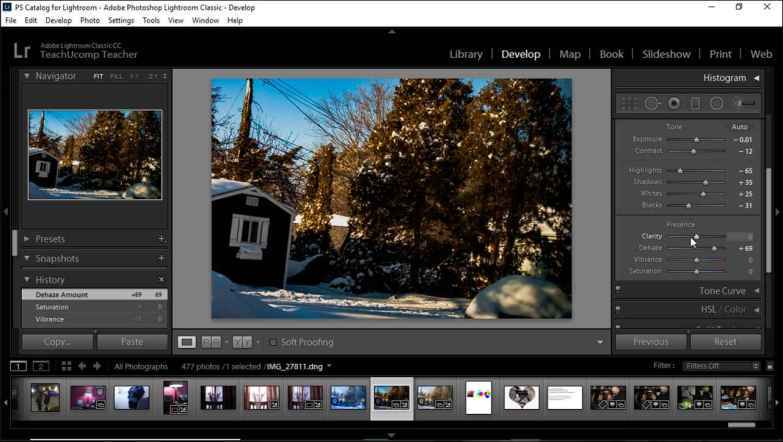Click the Copy settings button

pos(57,342)
